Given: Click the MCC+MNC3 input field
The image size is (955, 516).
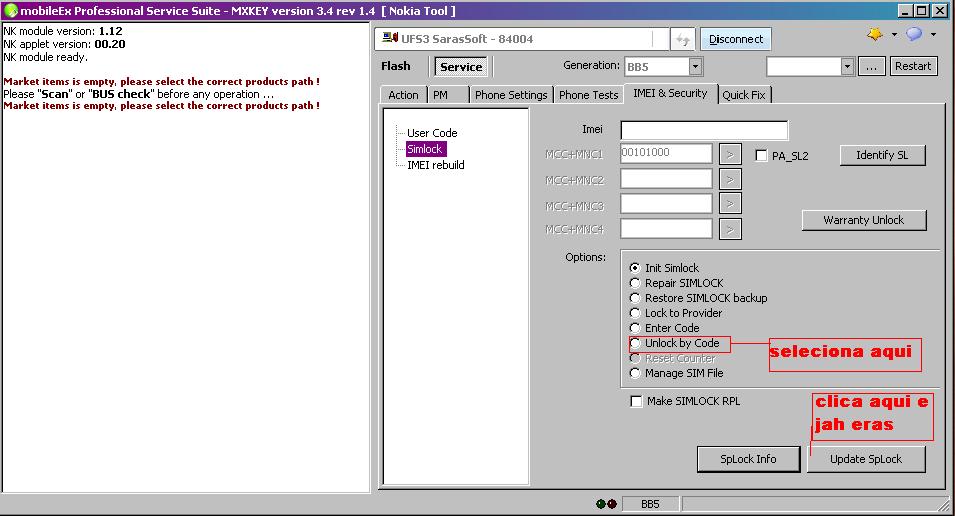Looking at the screenshot, I should [x=666, y=204].
